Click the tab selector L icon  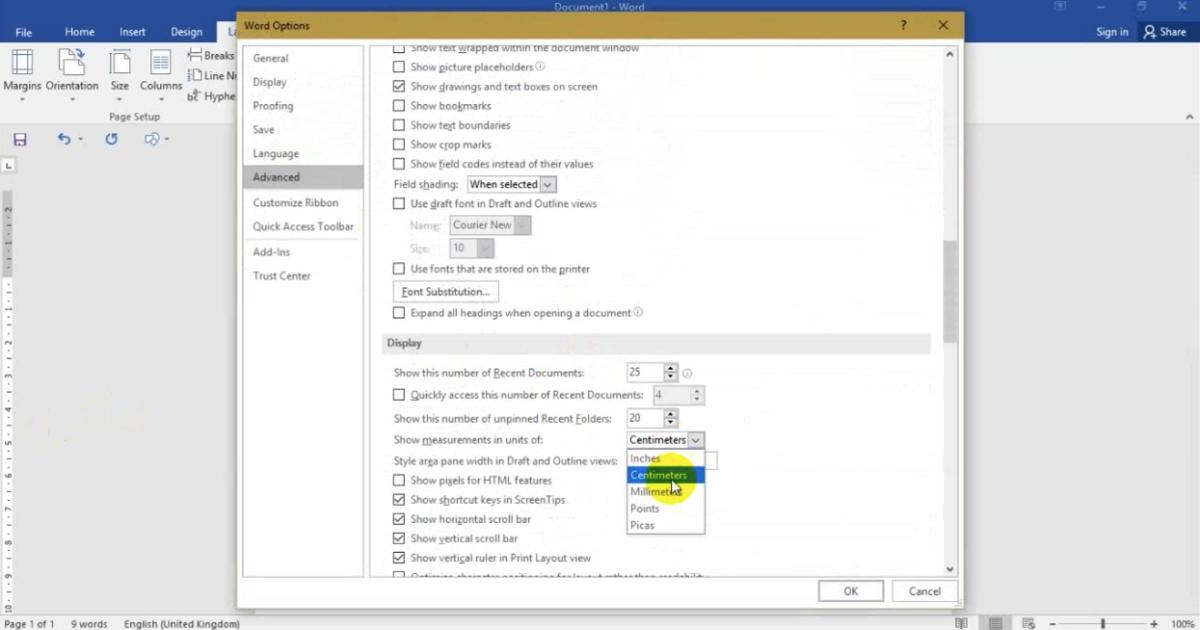click(x=9, y=165)
